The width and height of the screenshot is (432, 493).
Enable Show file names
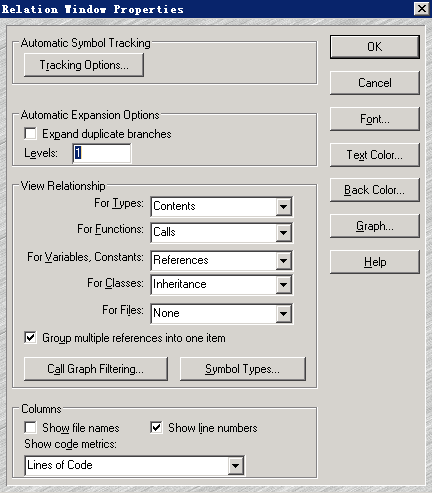(x=30, y=427)
